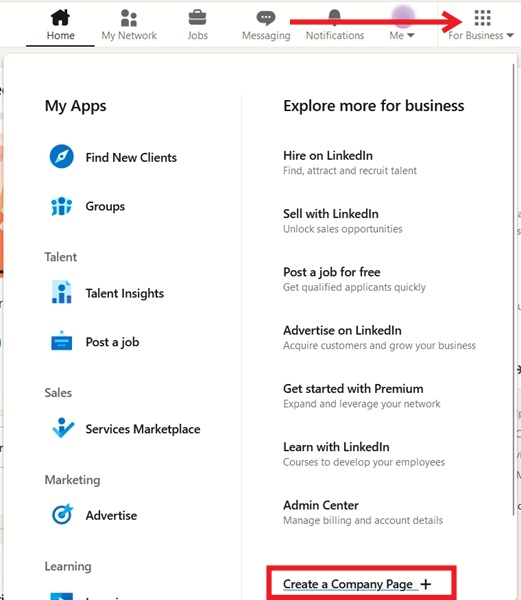Expand the Me dropdown arrow
521x600 pixels.
pos(411,35)
